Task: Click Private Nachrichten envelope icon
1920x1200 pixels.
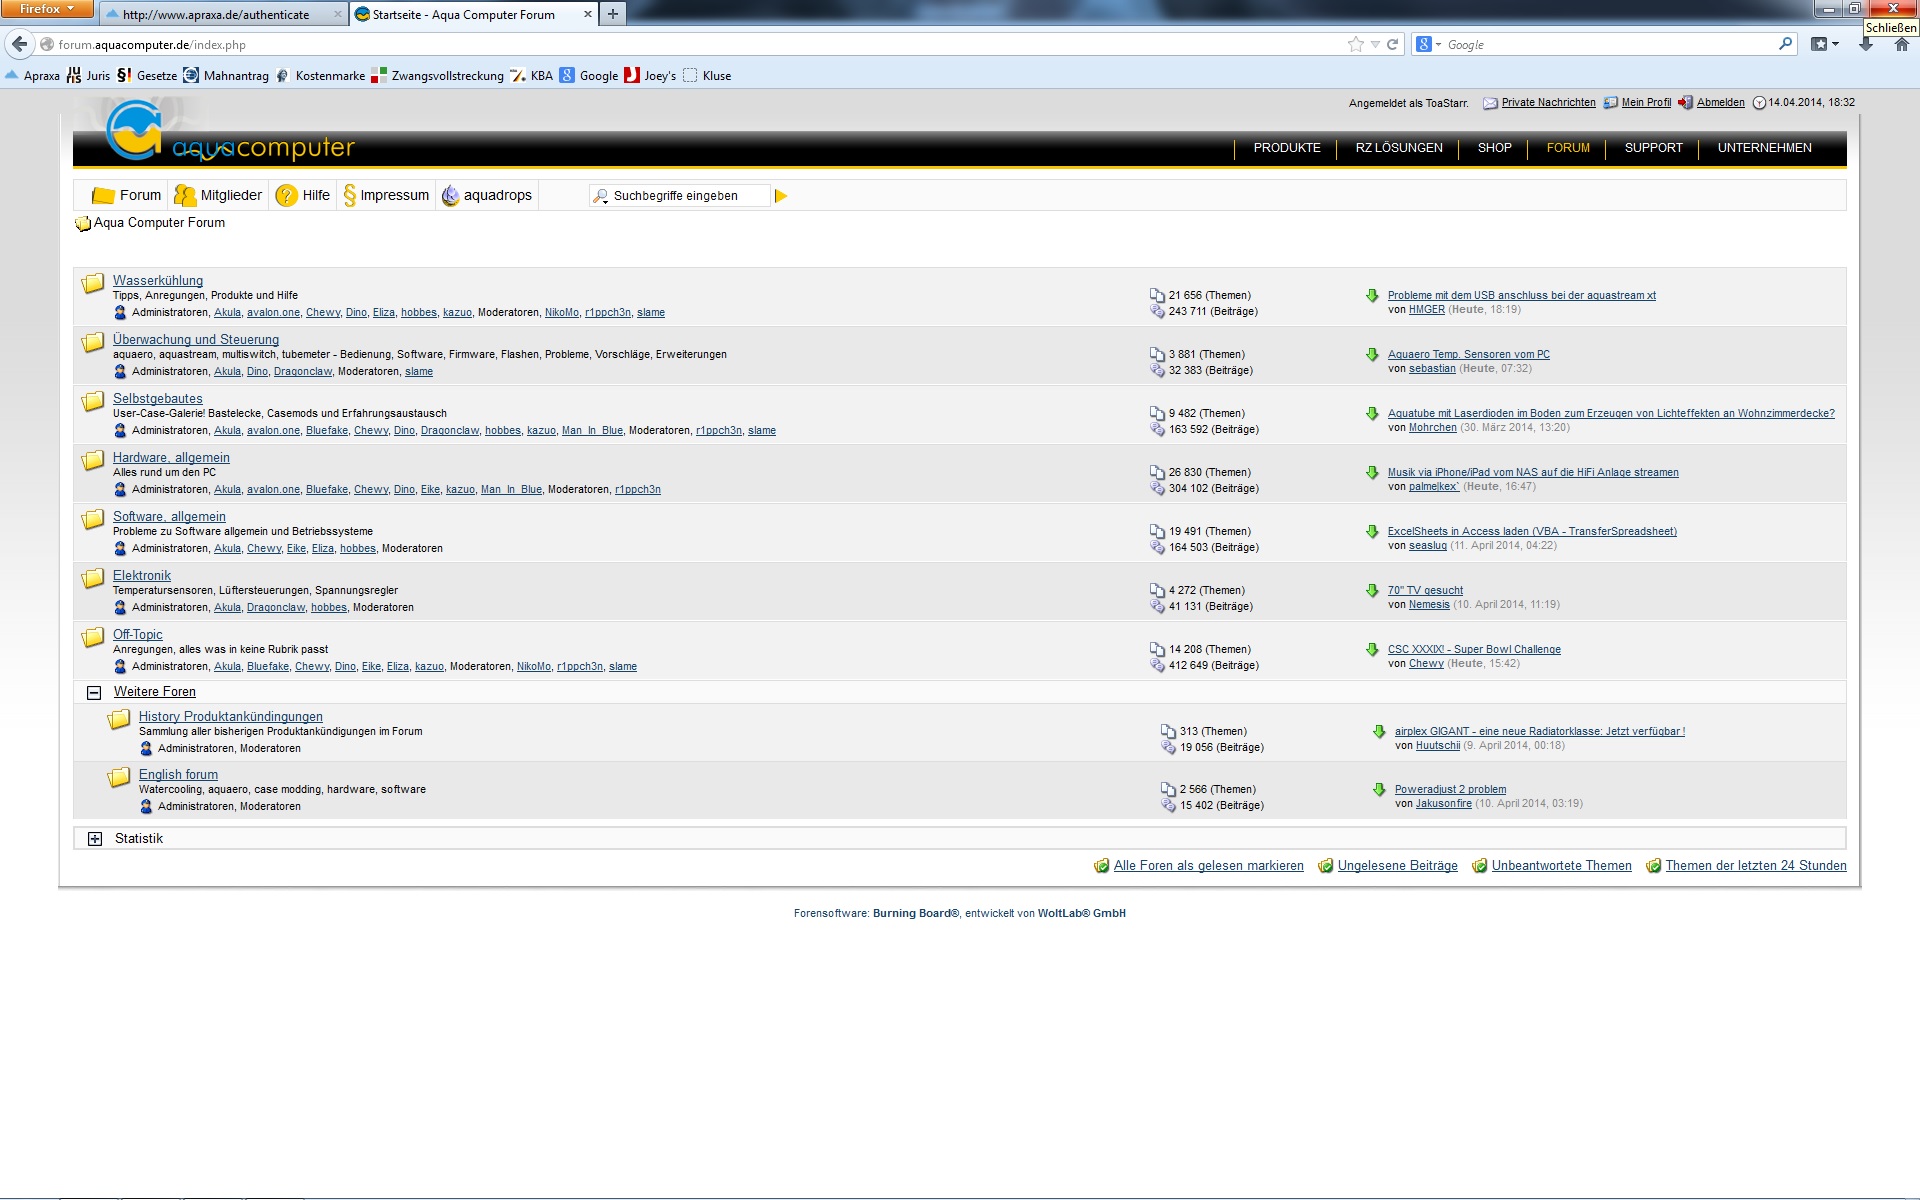Action: coord(1490,103)
